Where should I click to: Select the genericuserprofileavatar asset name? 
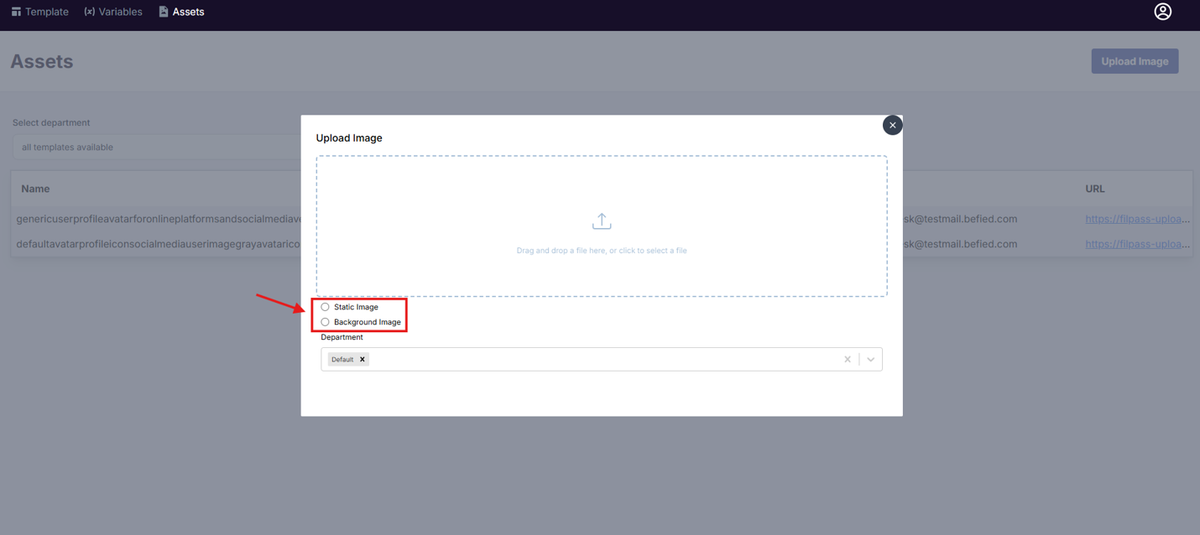[x=160, y=218]
